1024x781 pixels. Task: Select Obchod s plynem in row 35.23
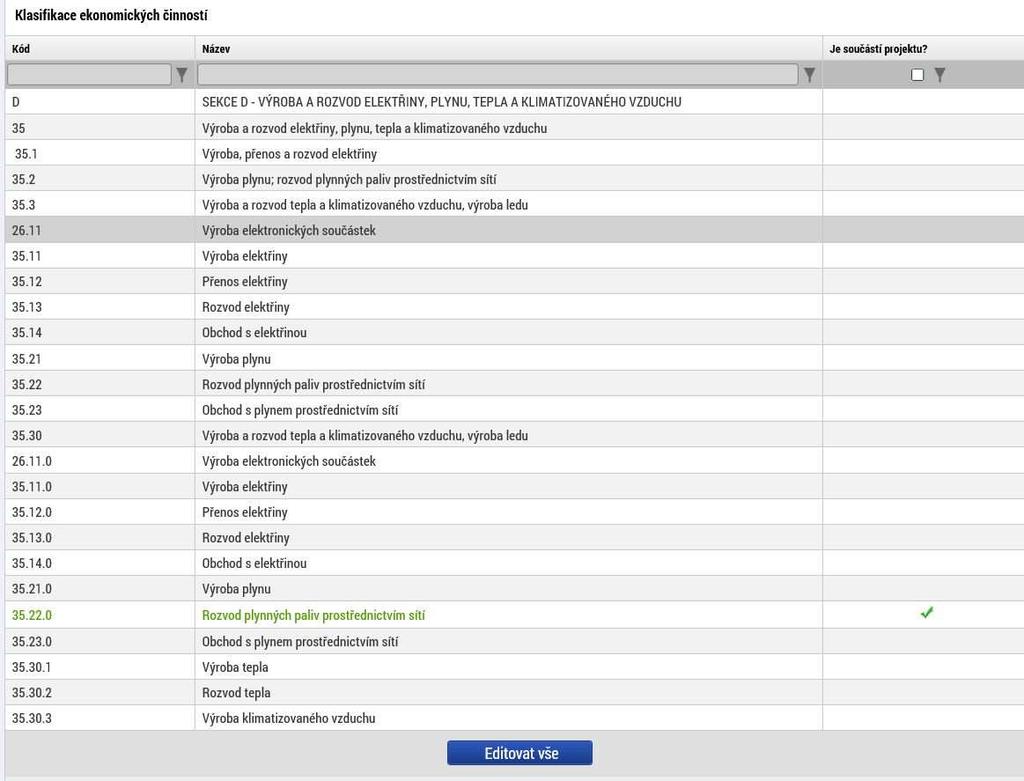click(x=300, y=410)
